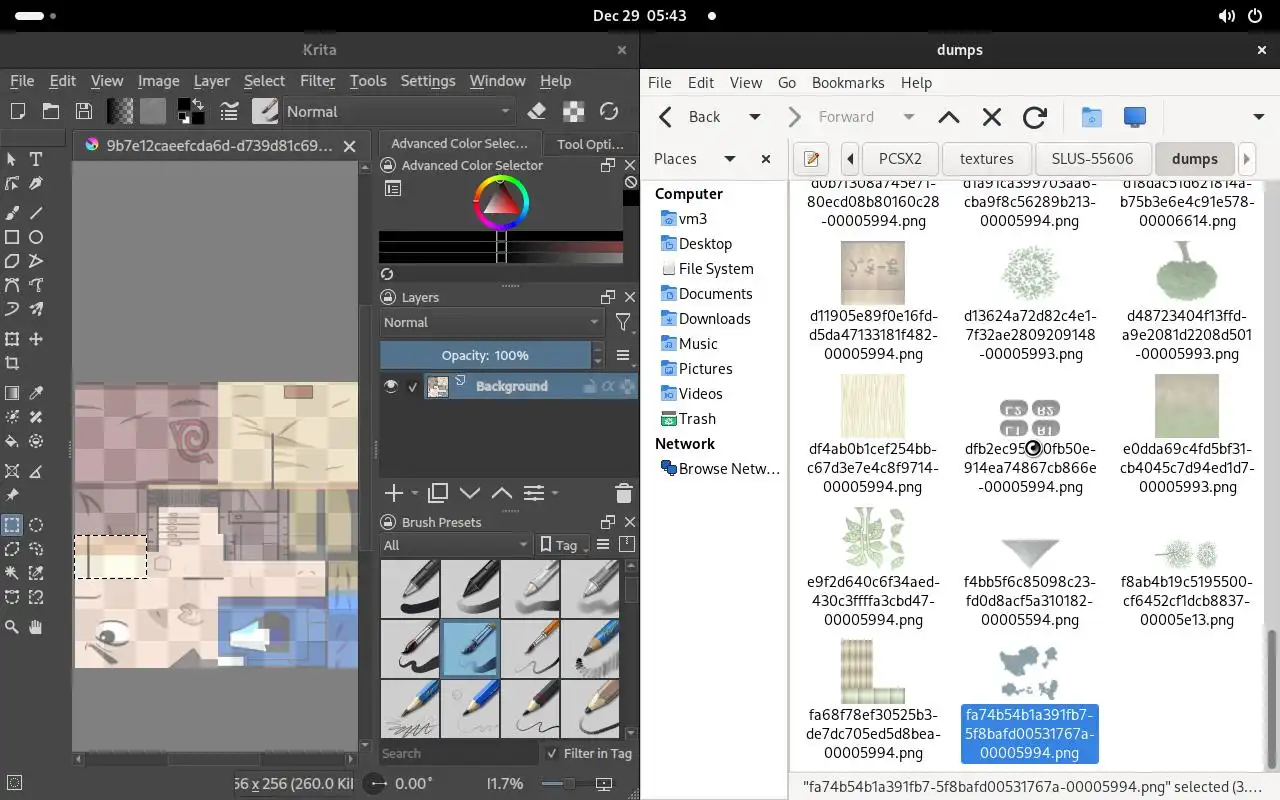This screenshot has width=1280, height=800.
Task: Select the Rectangular Selection tool
Action: click(x=12, y=524)
